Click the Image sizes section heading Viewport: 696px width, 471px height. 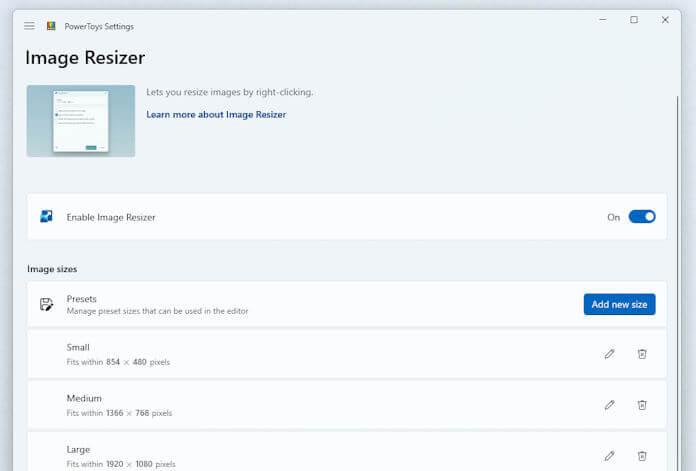pyautogui.click(x=52, y=269)
